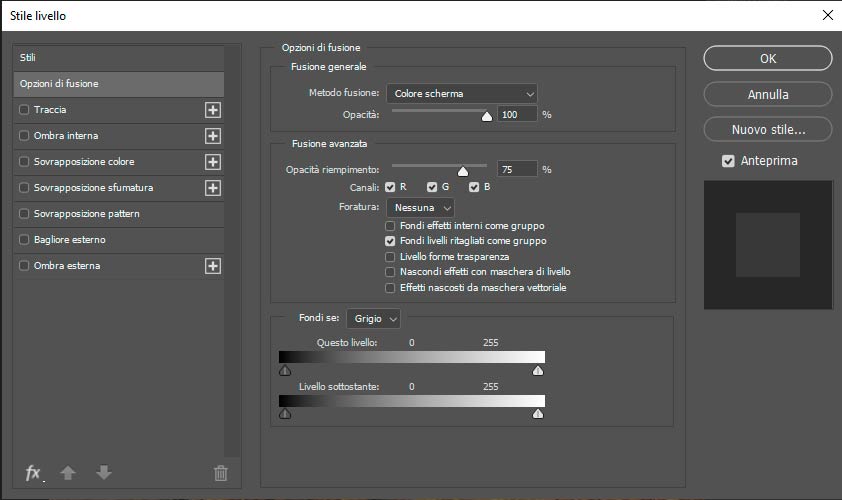Click the styles list vertical scrollbar
This screenshot has height=500, width=842.
click(x=232, y=251)
